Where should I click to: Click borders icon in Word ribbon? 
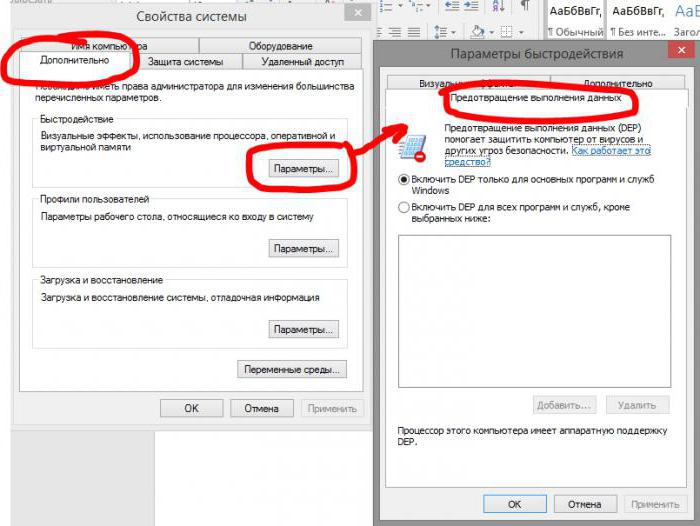pos(506,32)
